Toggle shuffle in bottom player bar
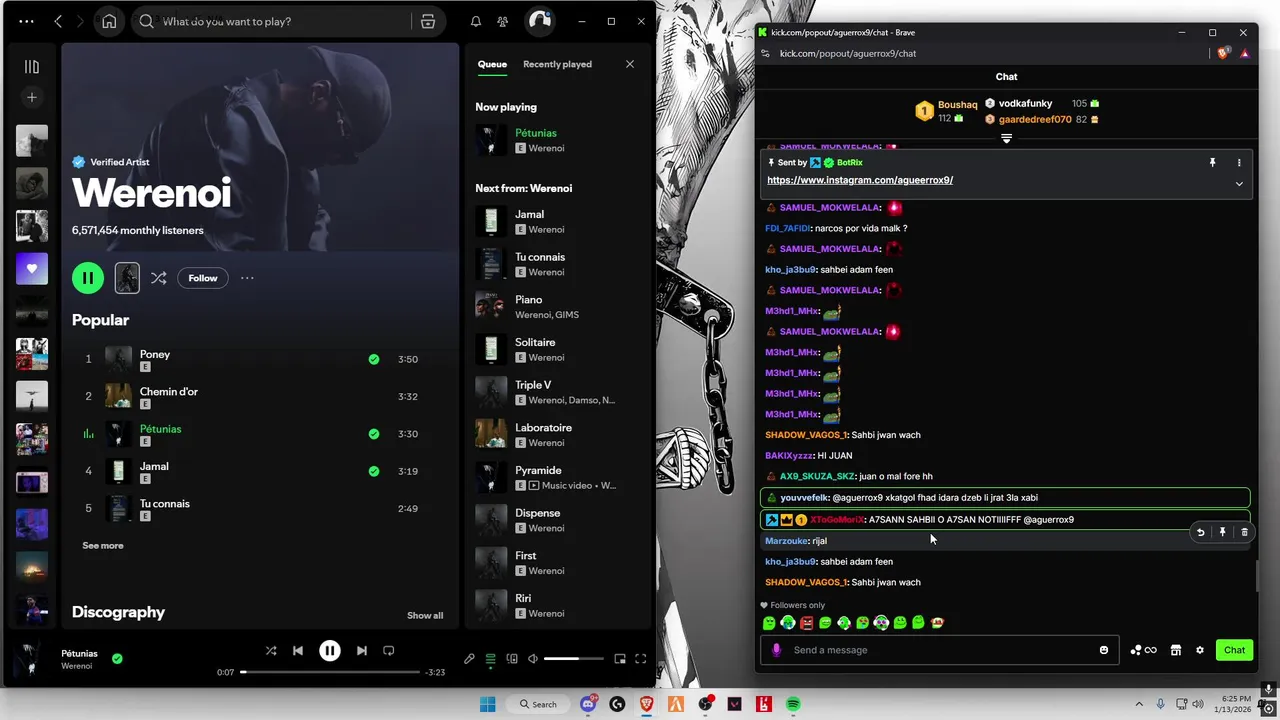The image size is (1280, 720). point(271,650)
